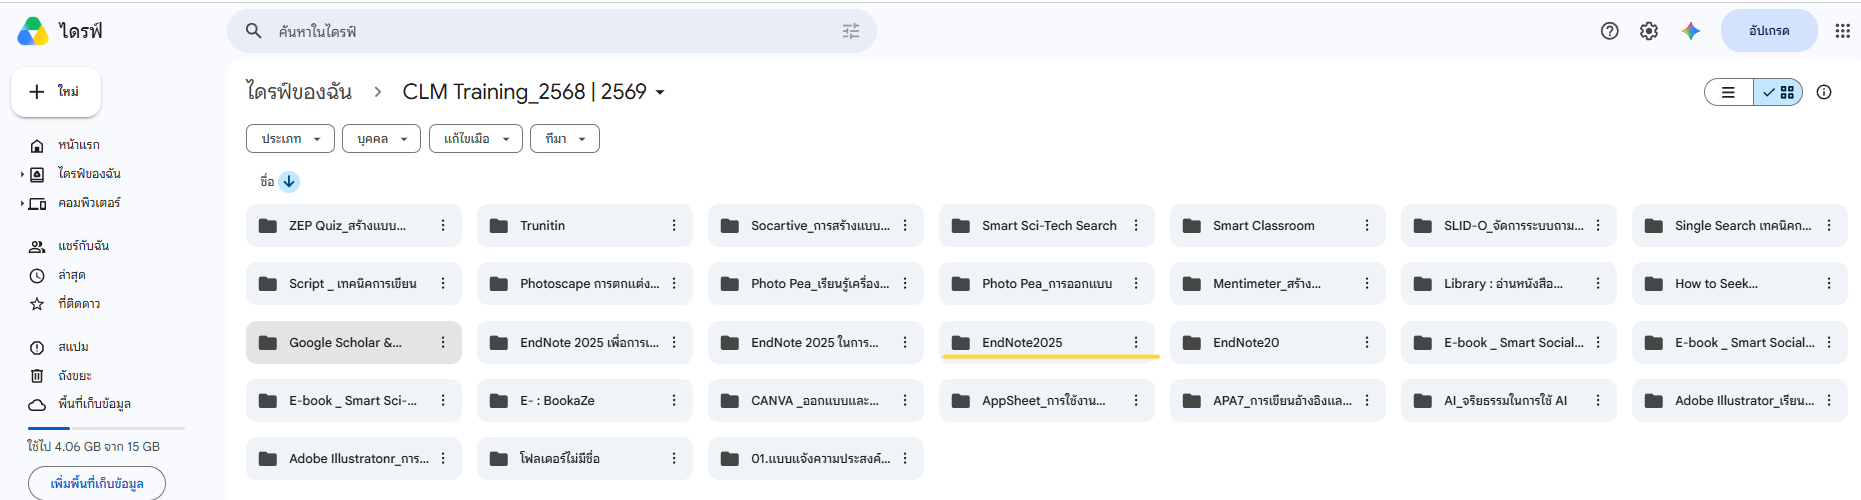Open more options for How to Seek folder
The height and width of the screenshot is (500, 1861).
pyautogui.click(x=1829, y=283)
